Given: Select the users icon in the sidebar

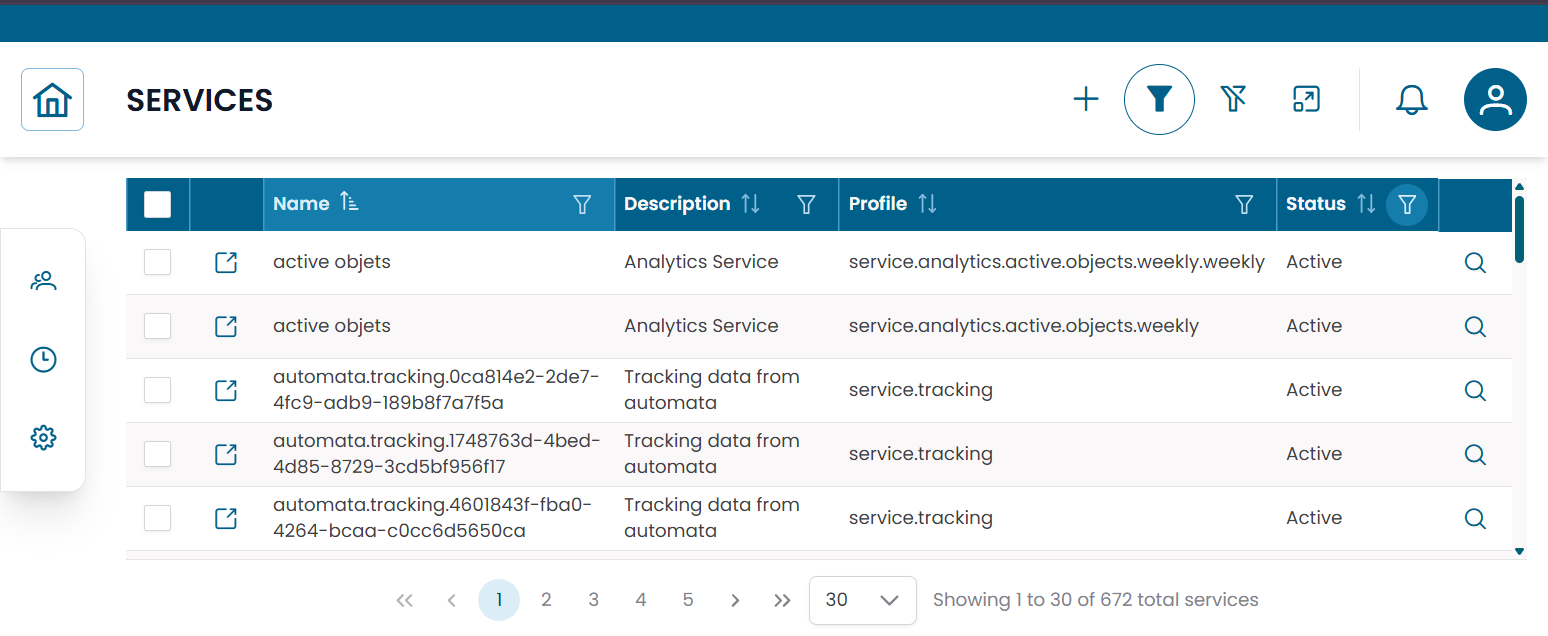Looking at the screenshot, I should 43,281.
